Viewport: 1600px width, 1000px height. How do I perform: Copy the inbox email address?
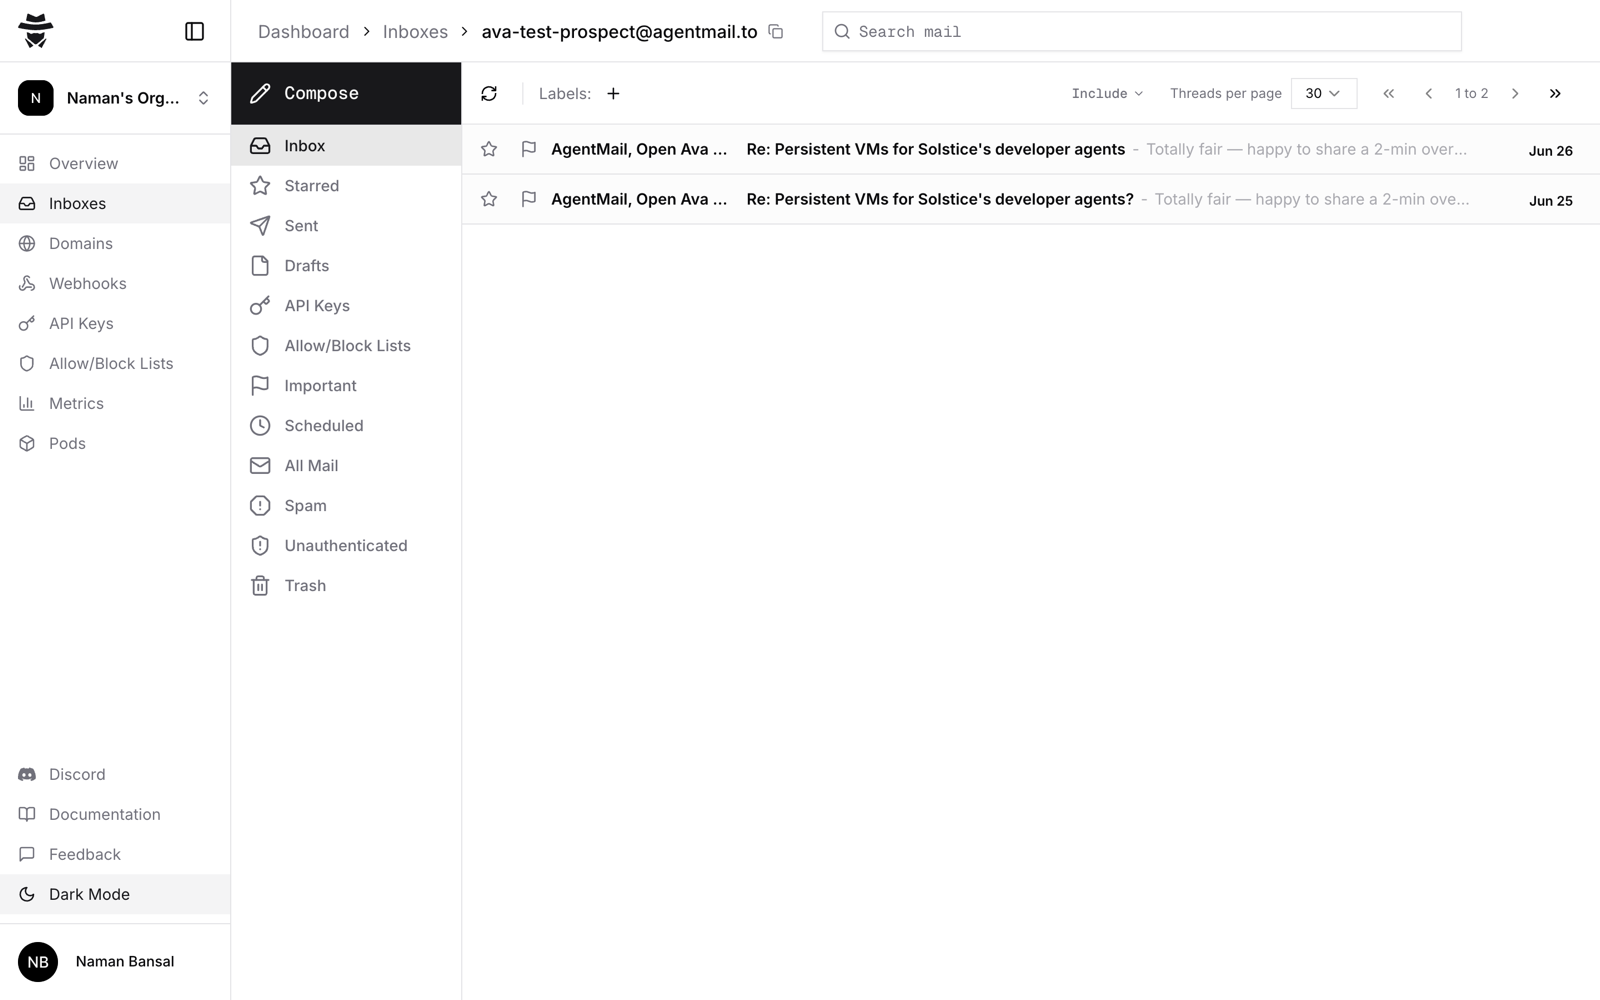point(775,31)
